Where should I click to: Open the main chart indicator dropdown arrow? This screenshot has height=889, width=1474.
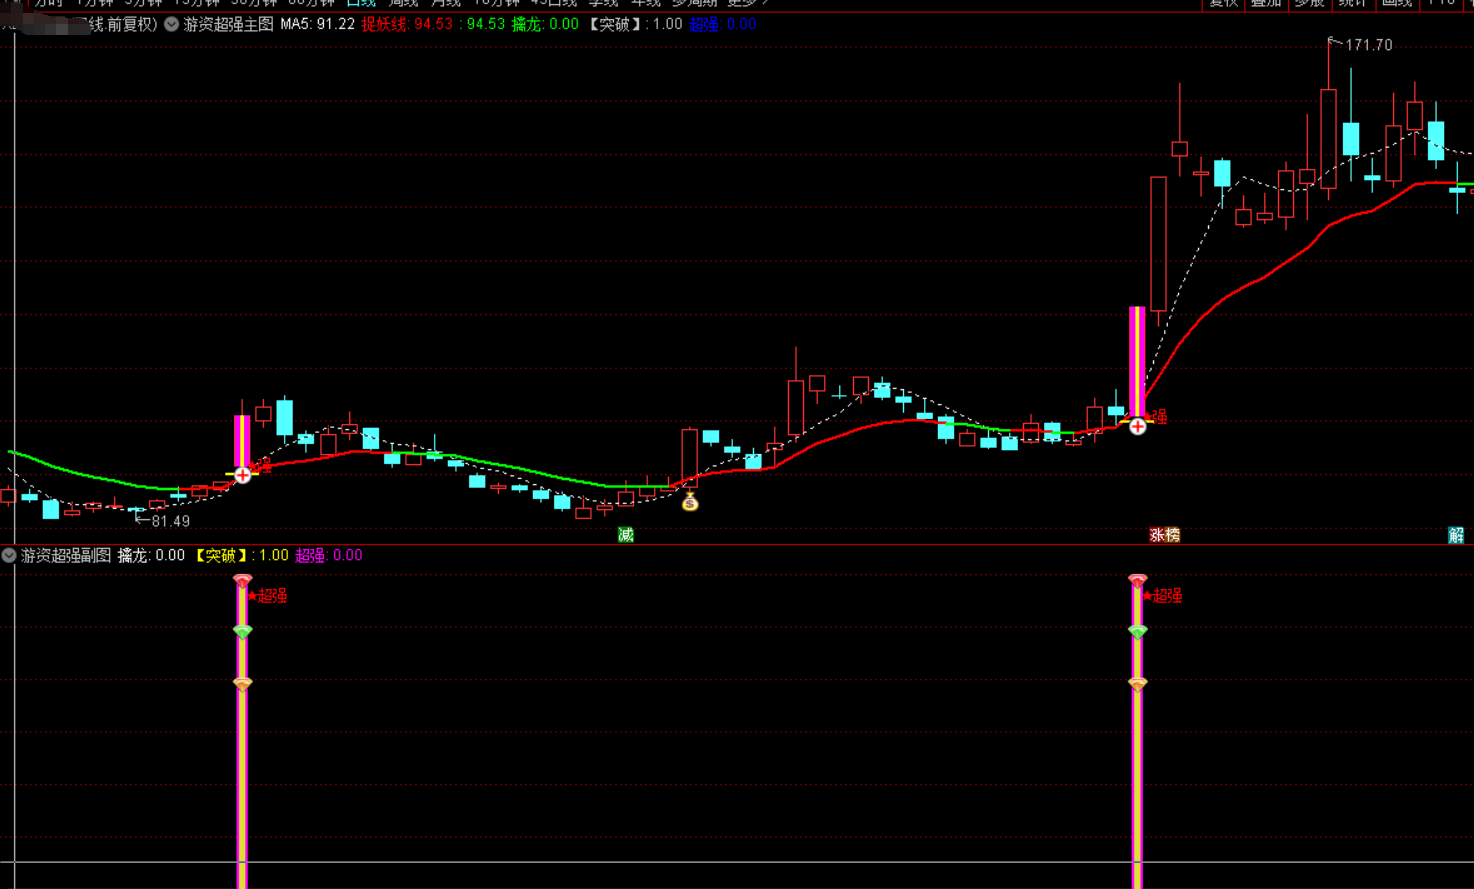pyautogui.click(x=172, y=24)
